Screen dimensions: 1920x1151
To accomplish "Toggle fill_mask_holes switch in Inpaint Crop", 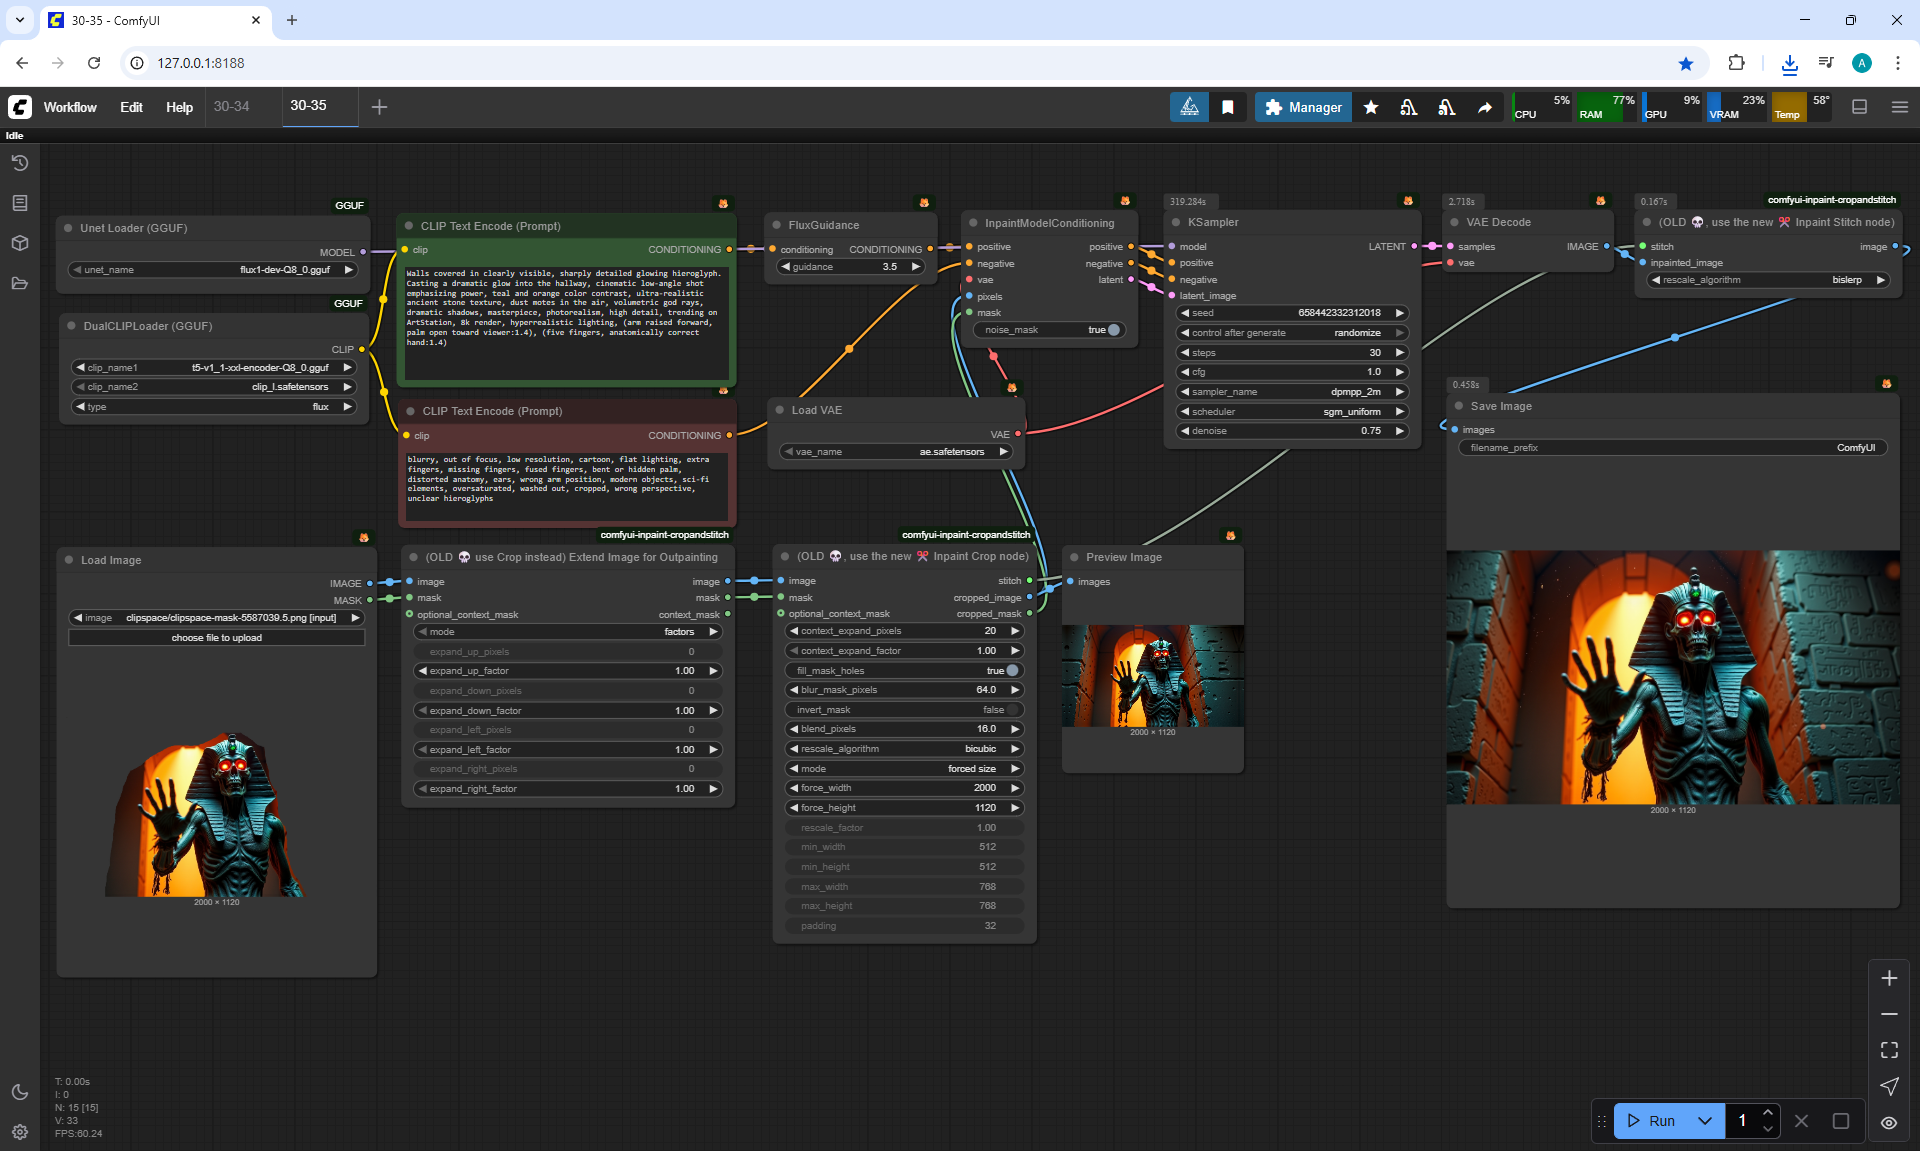I will coord(1011,671).
